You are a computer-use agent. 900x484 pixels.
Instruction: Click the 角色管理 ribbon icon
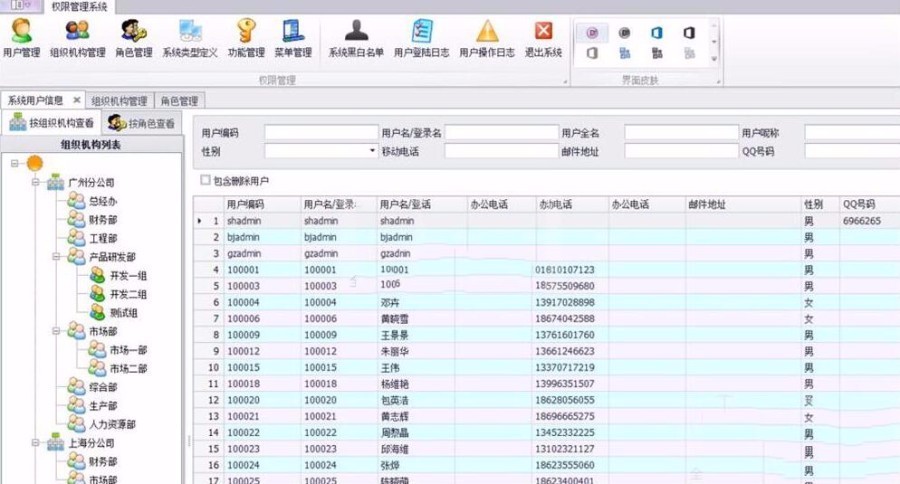[133, 38]
